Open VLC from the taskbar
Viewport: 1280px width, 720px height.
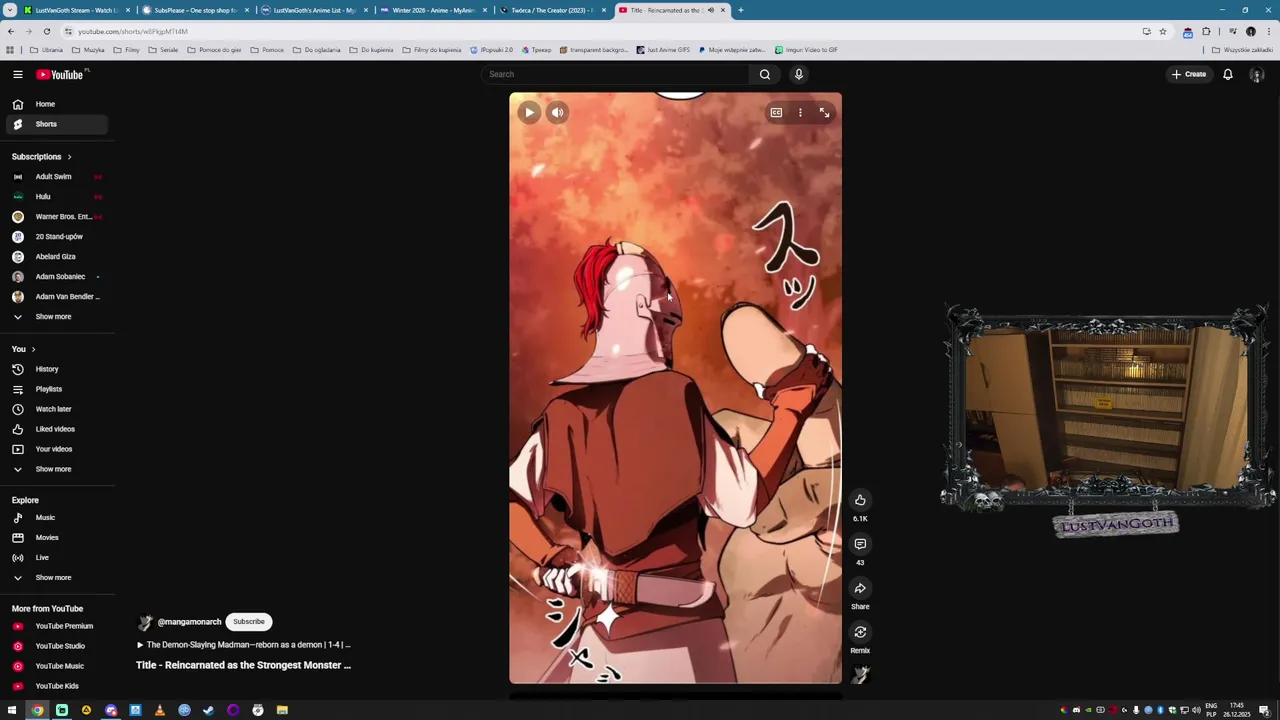pyautogui.click(x=159, y=710)
